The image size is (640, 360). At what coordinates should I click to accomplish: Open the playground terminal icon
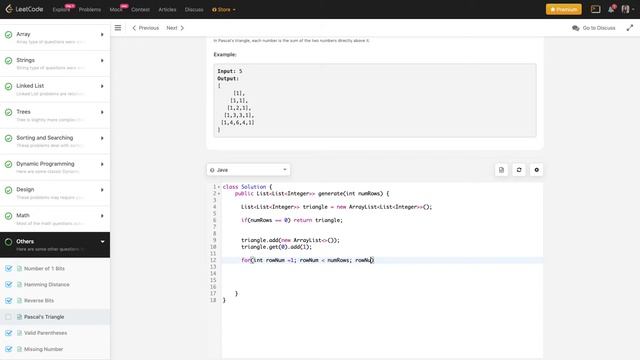pyautogui.click(x=595, y=9)
